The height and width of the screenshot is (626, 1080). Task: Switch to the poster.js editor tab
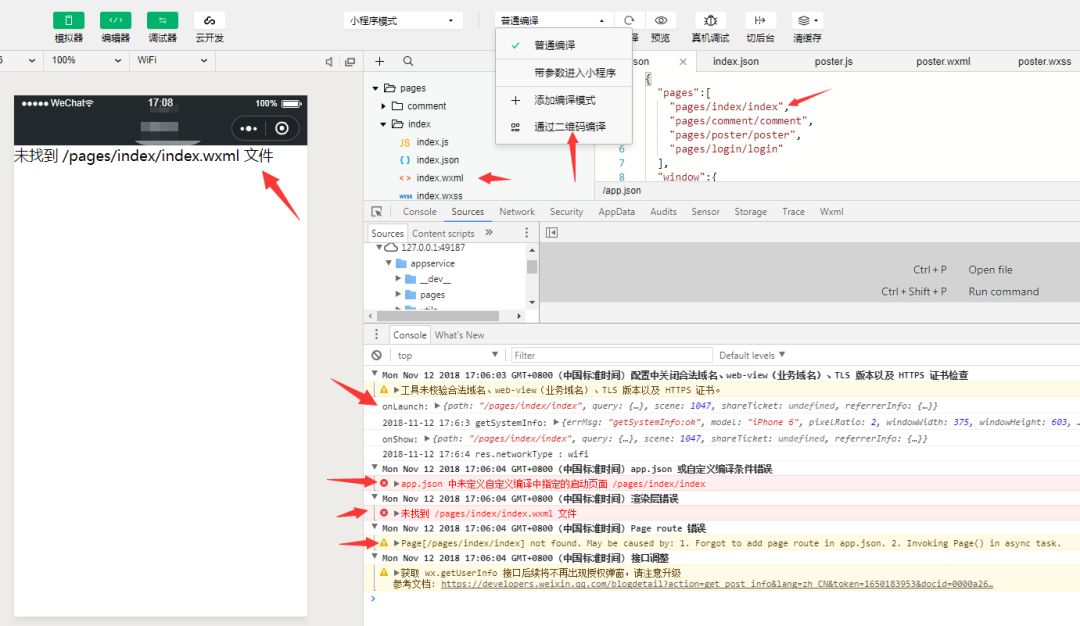(x=833, y=61)
